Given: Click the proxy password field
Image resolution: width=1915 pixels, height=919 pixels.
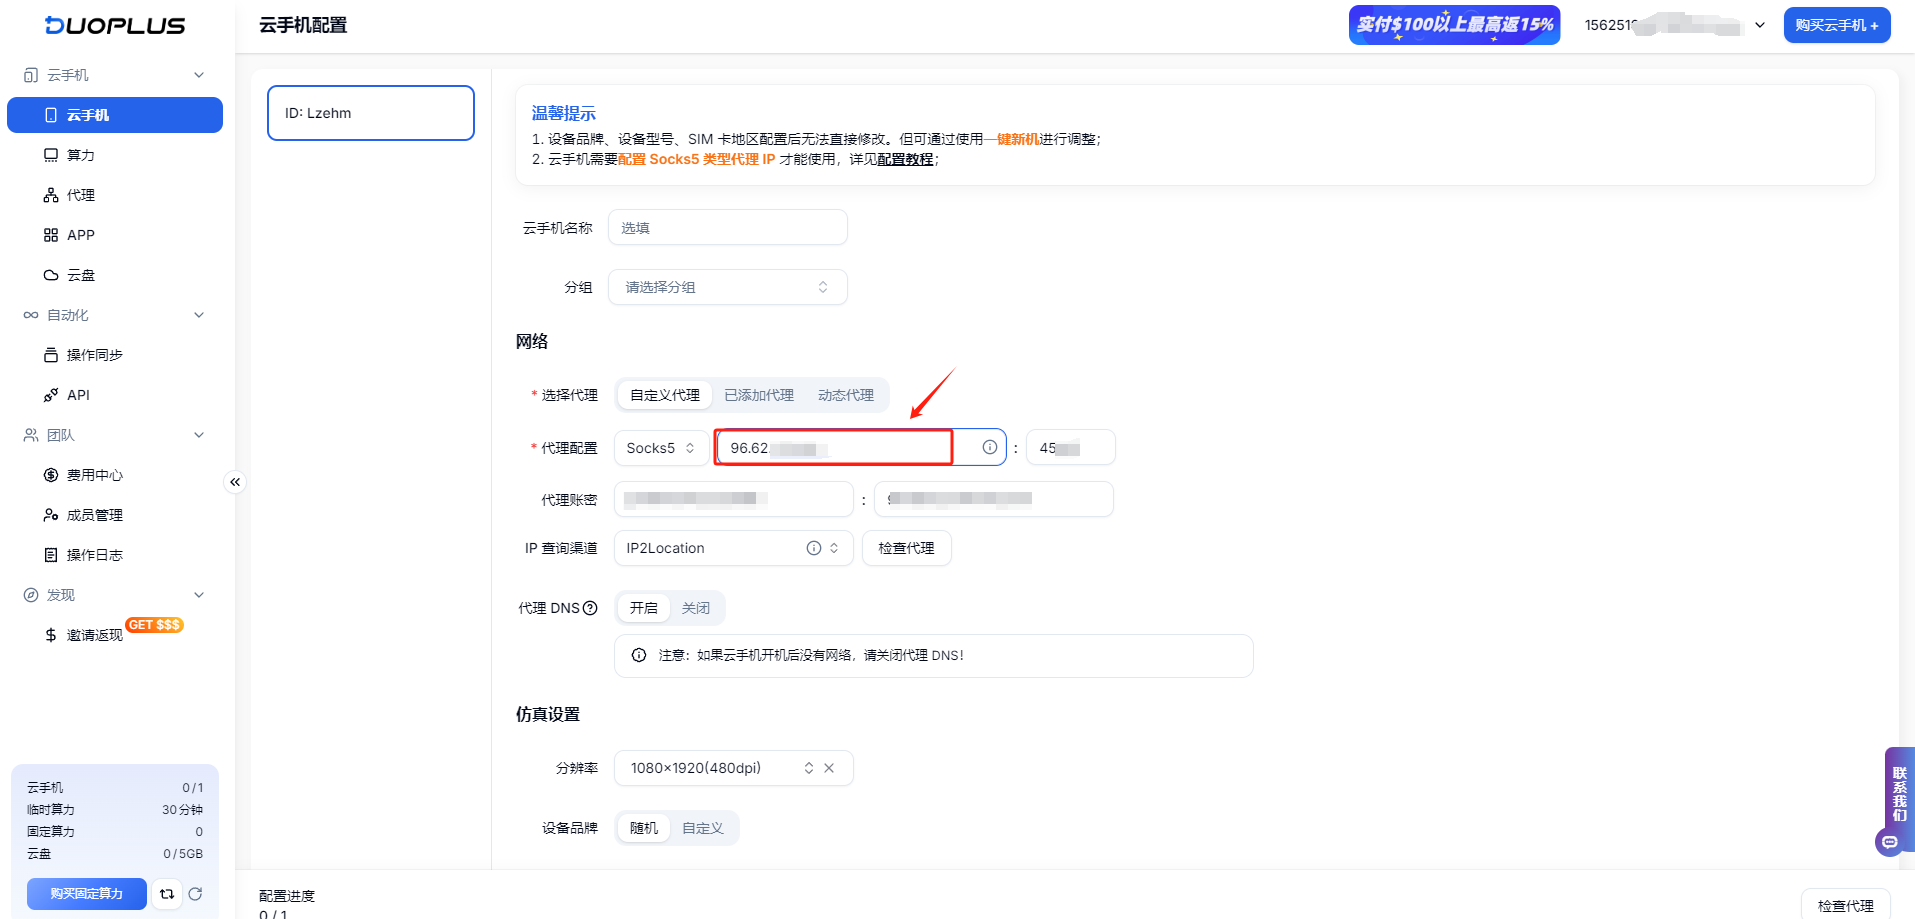Looking at the screenshot, I should click(994, 499).
